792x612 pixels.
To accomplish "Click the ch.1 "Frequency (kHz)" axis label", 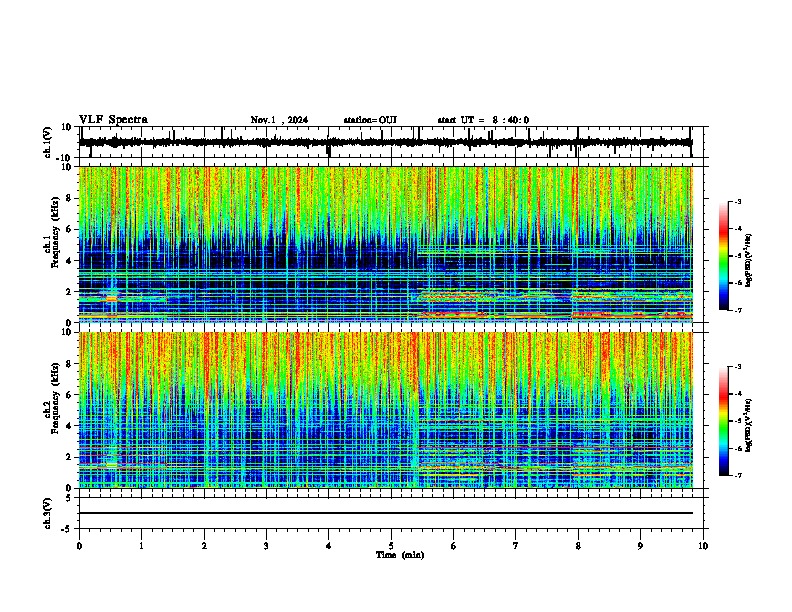I will [55, 233].
